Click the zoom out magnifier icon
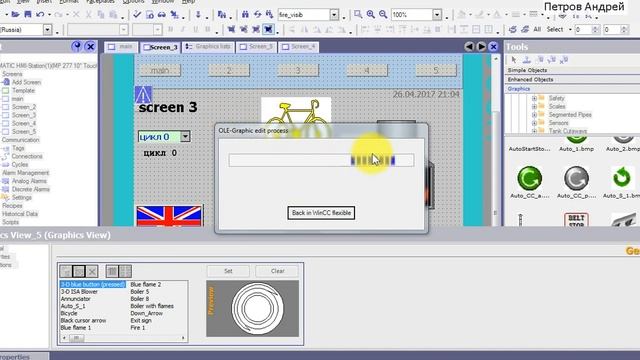640x360 pixels. click(383, 14)
